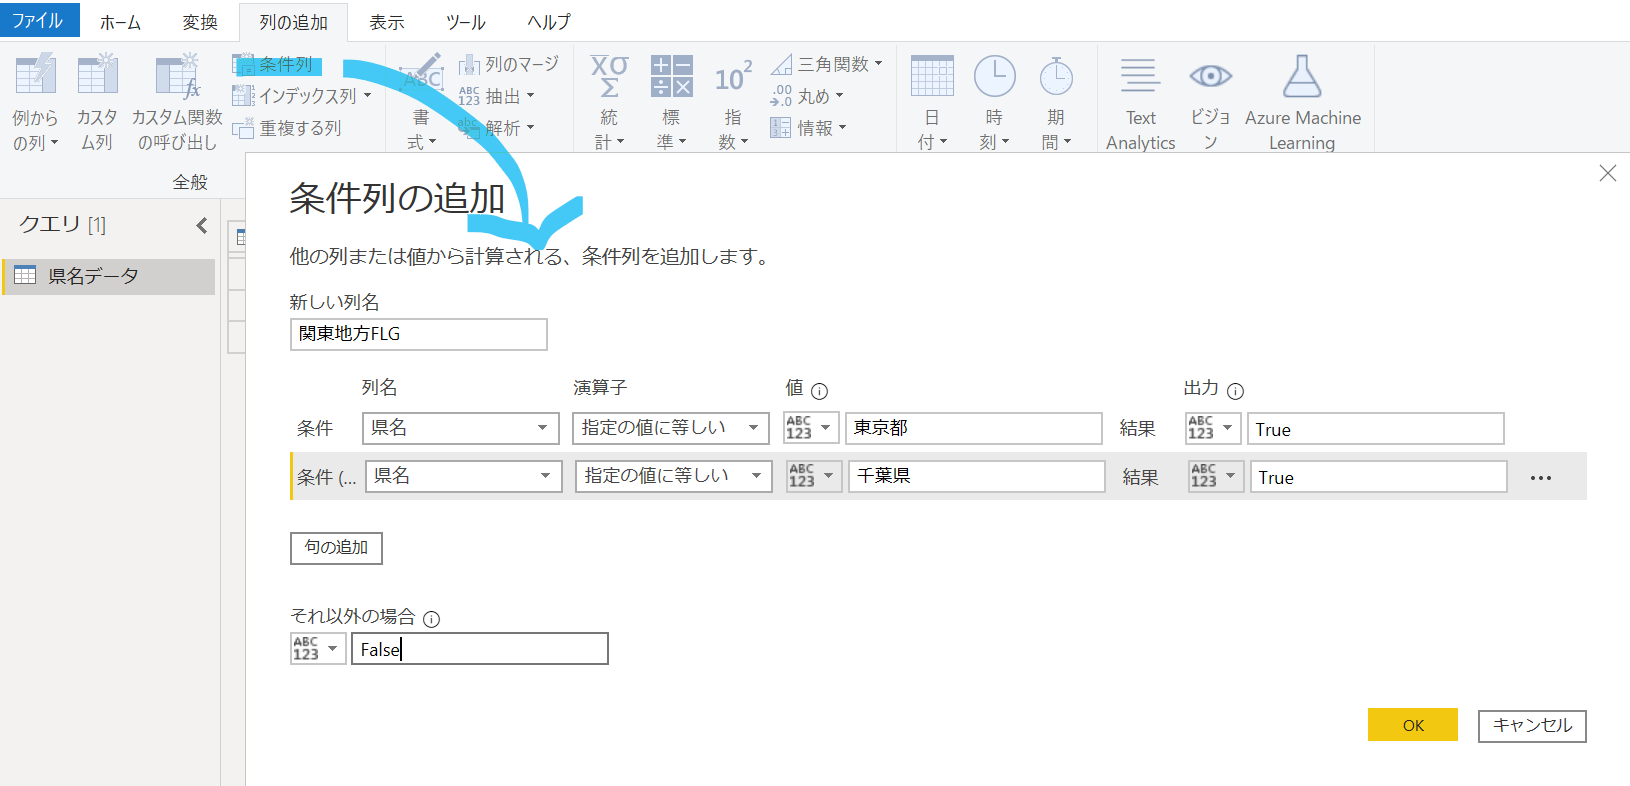This screenshot has width=1630, height=786.
Task: Click the OK button
Action: point(1413,725)
